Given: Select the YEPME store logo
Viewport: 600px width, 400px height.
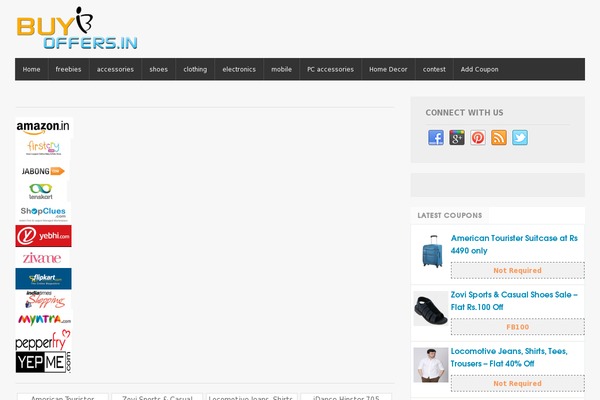Looking at the screenshot, I should tap(43, 362).
